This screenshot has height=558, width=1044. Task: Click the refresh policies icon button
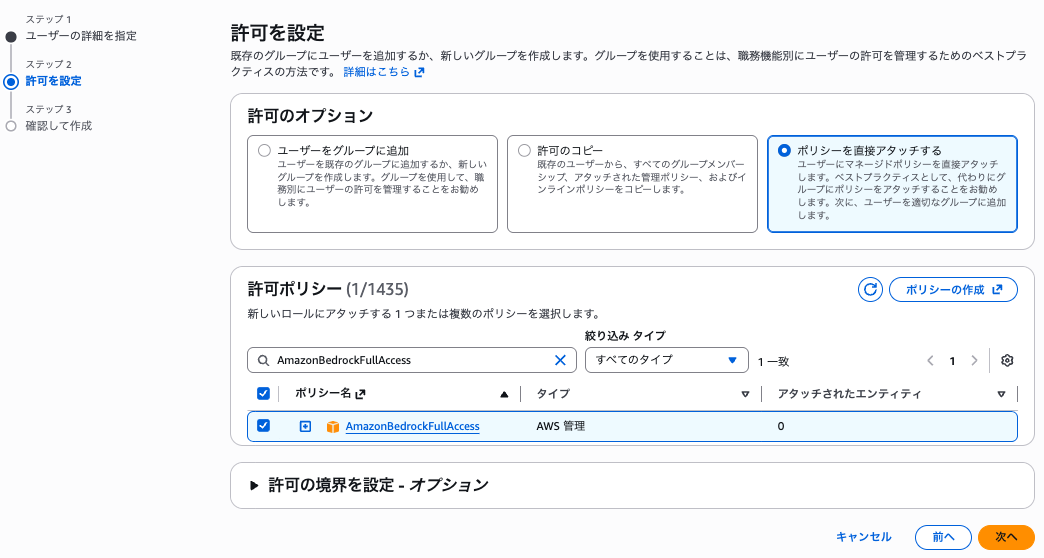(x=870, y=290)
